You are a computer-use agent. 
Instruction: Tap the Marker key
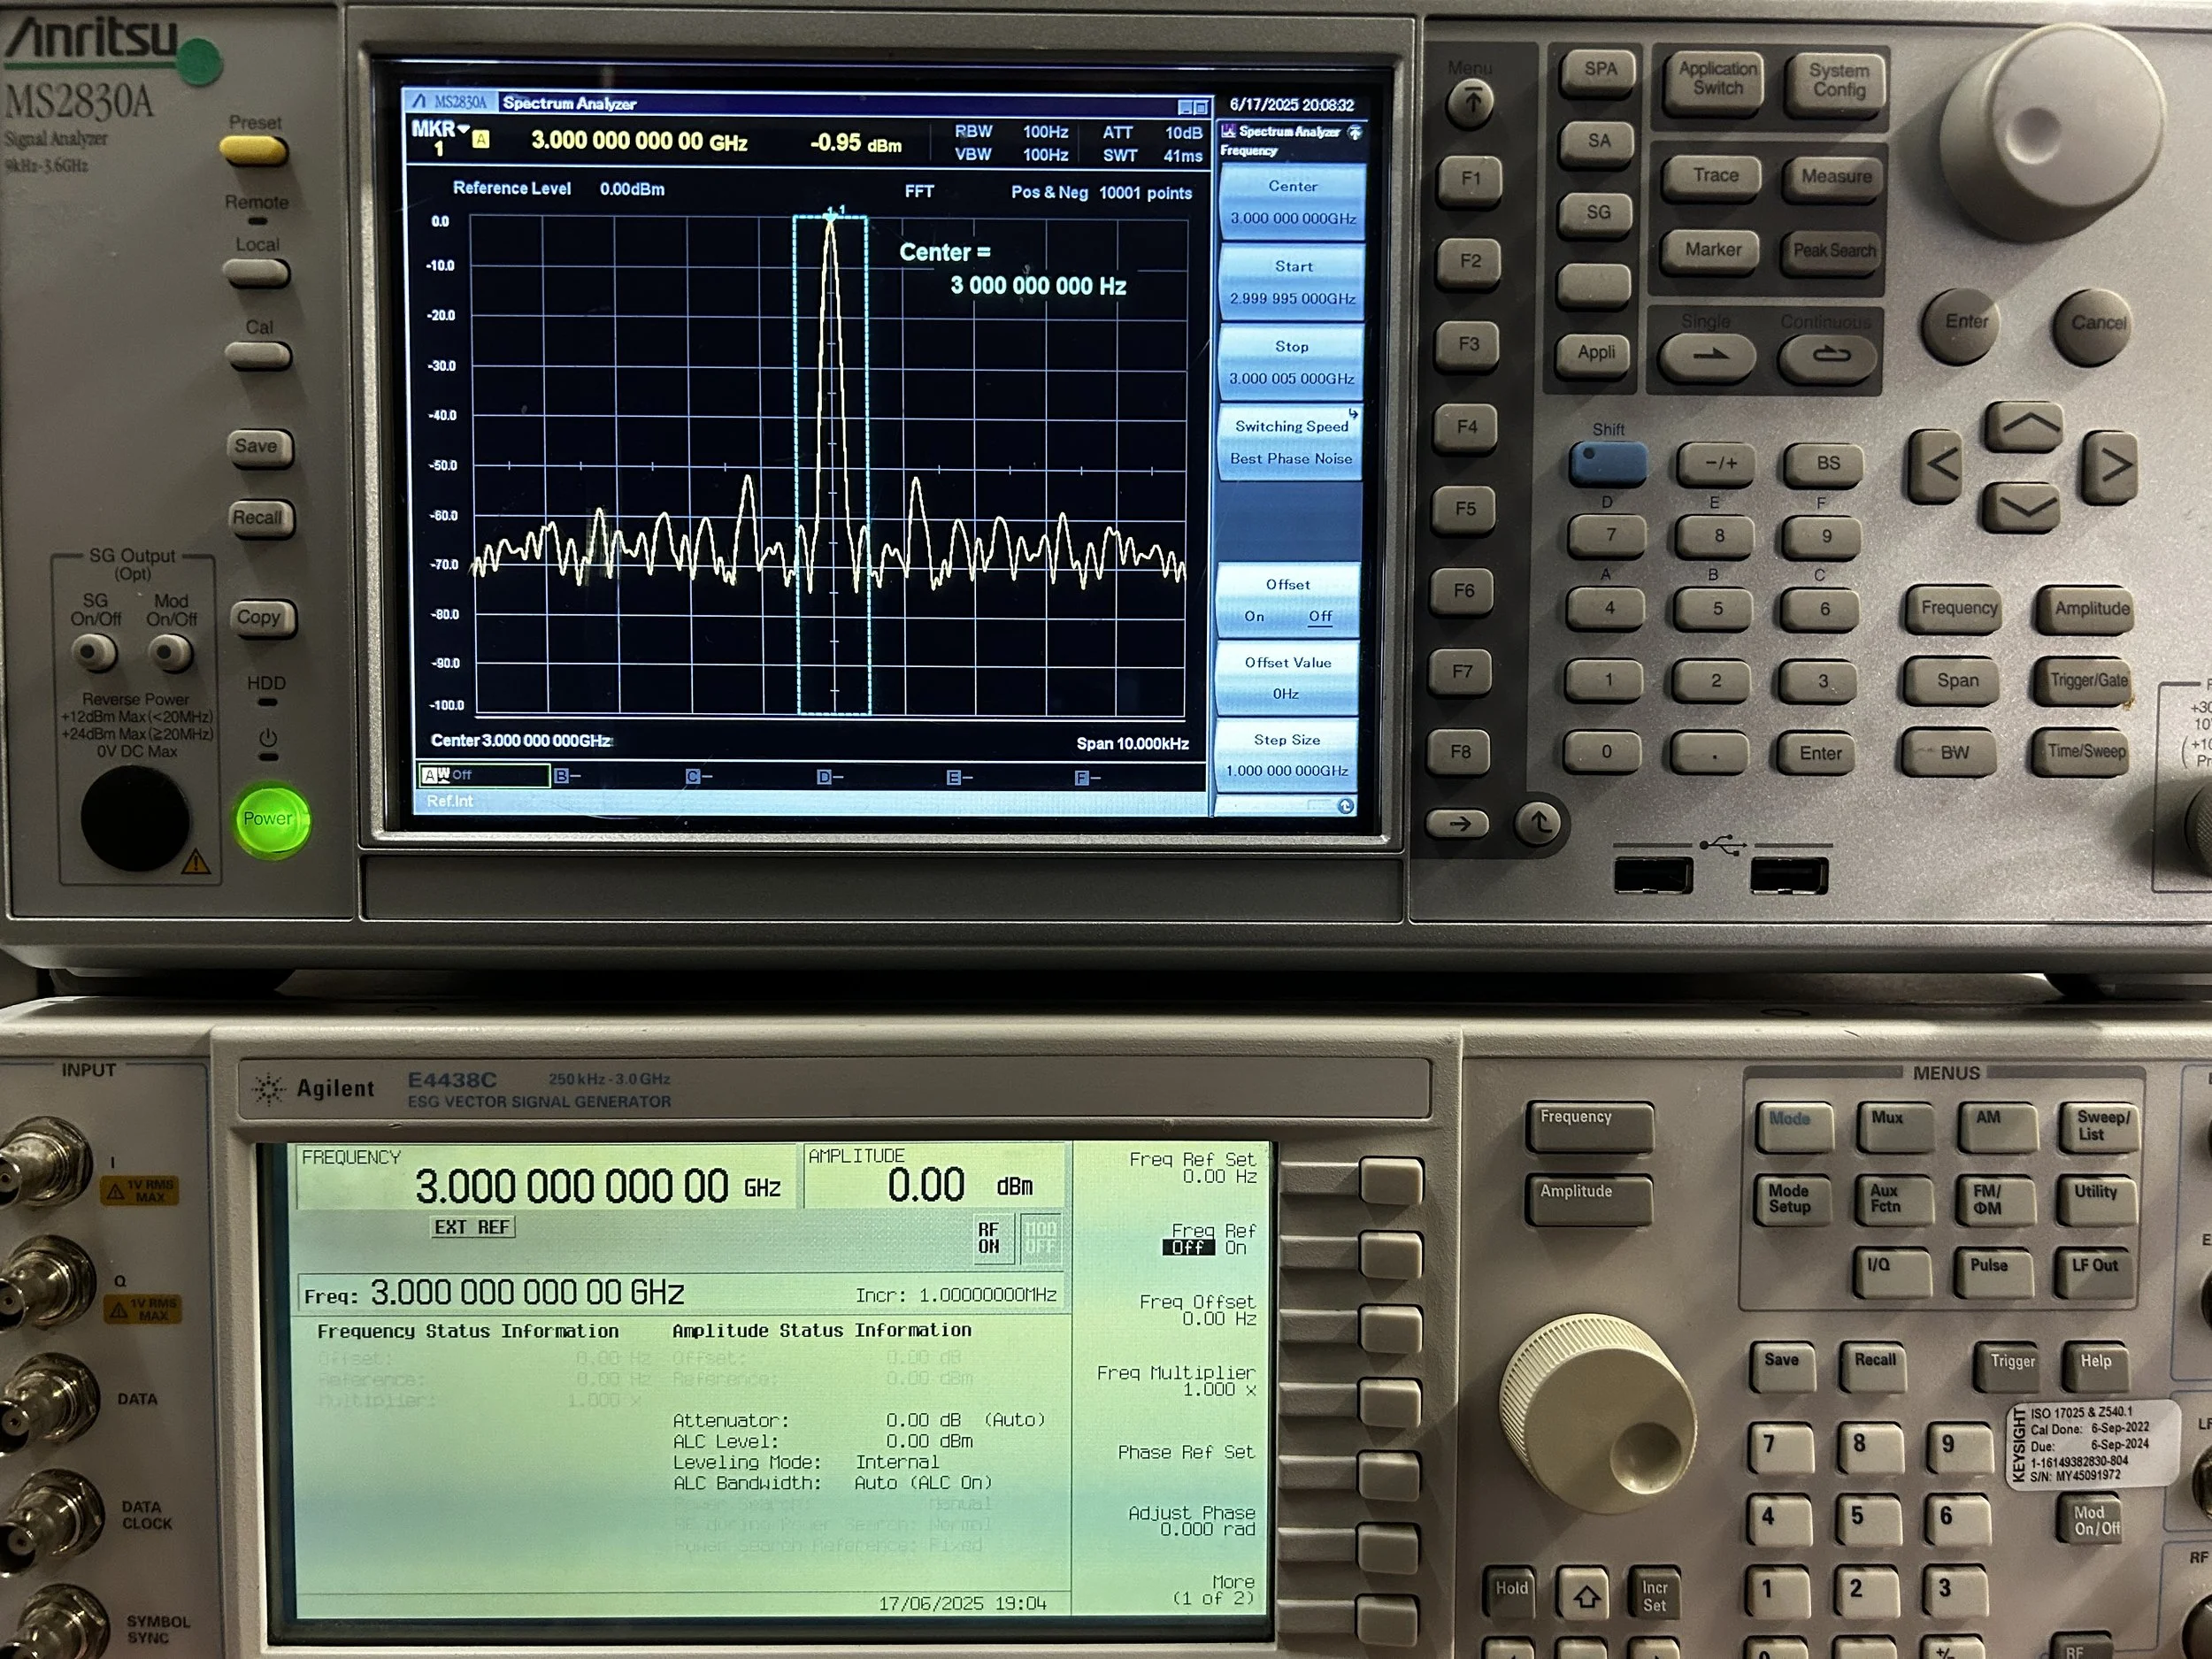[1713, 250]
